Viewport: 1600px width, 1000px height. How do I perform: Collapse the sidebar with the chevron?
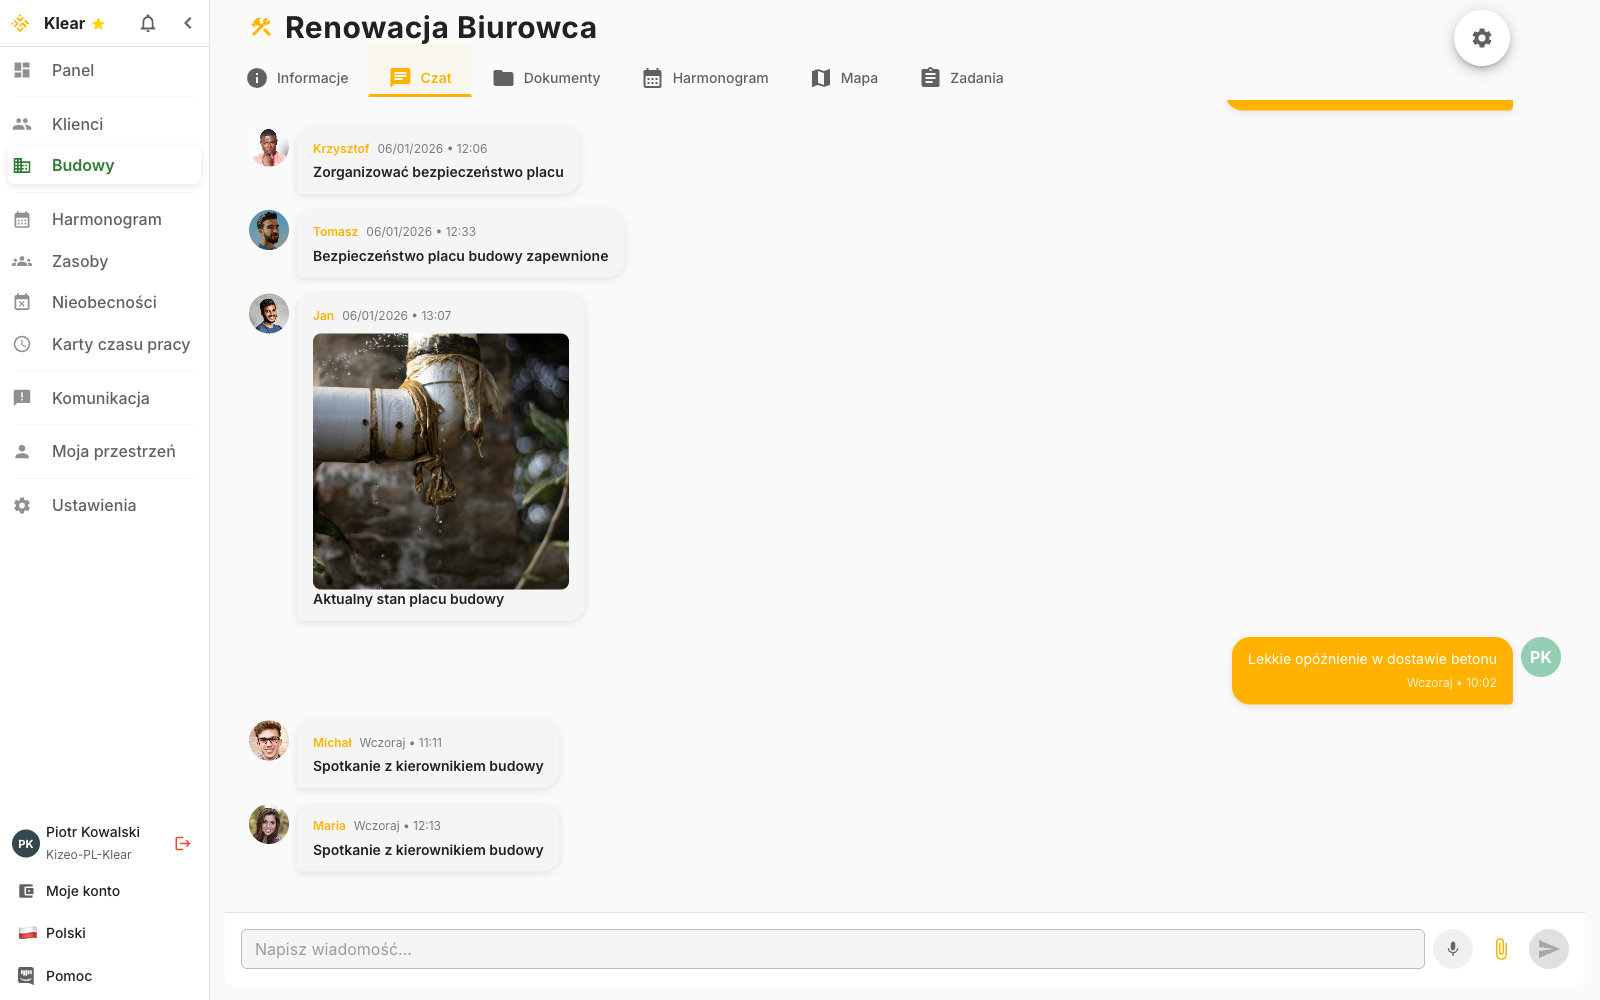[188, 23]
